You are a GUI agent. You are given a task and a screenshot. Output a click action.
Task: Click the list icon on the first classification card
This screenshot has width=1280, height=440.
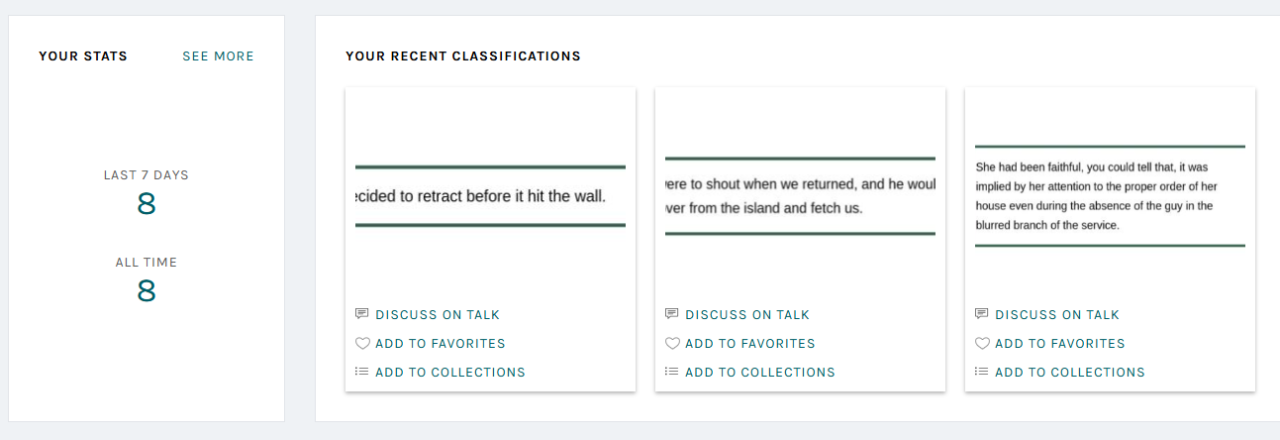pyautogui.click(x=362, y=372)
